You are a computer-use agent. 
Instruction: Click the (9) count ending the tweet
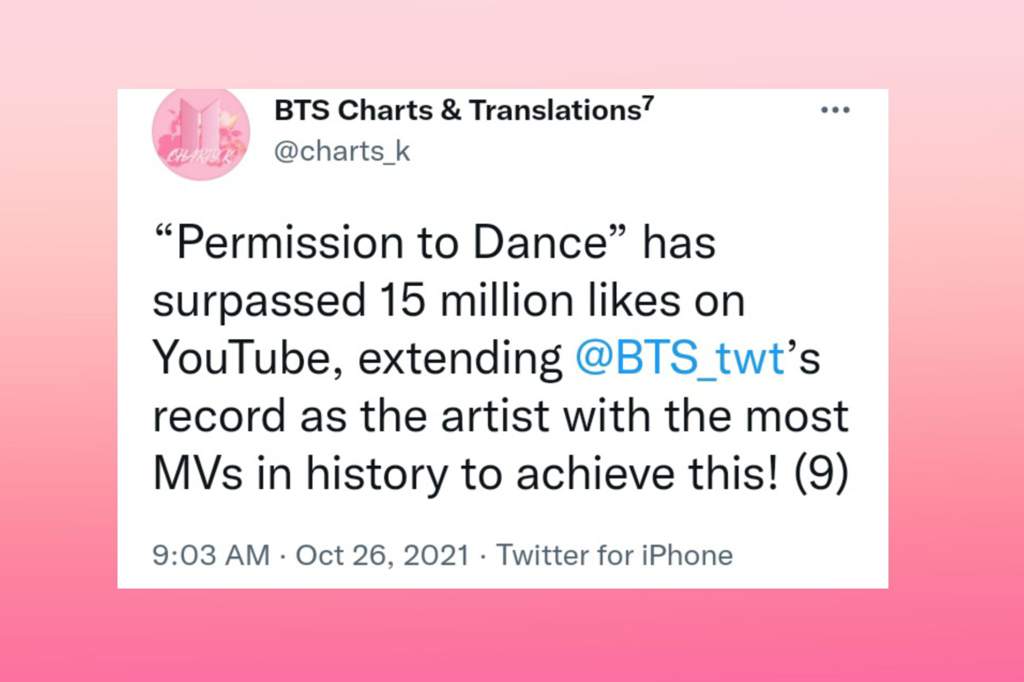[822, 474]
